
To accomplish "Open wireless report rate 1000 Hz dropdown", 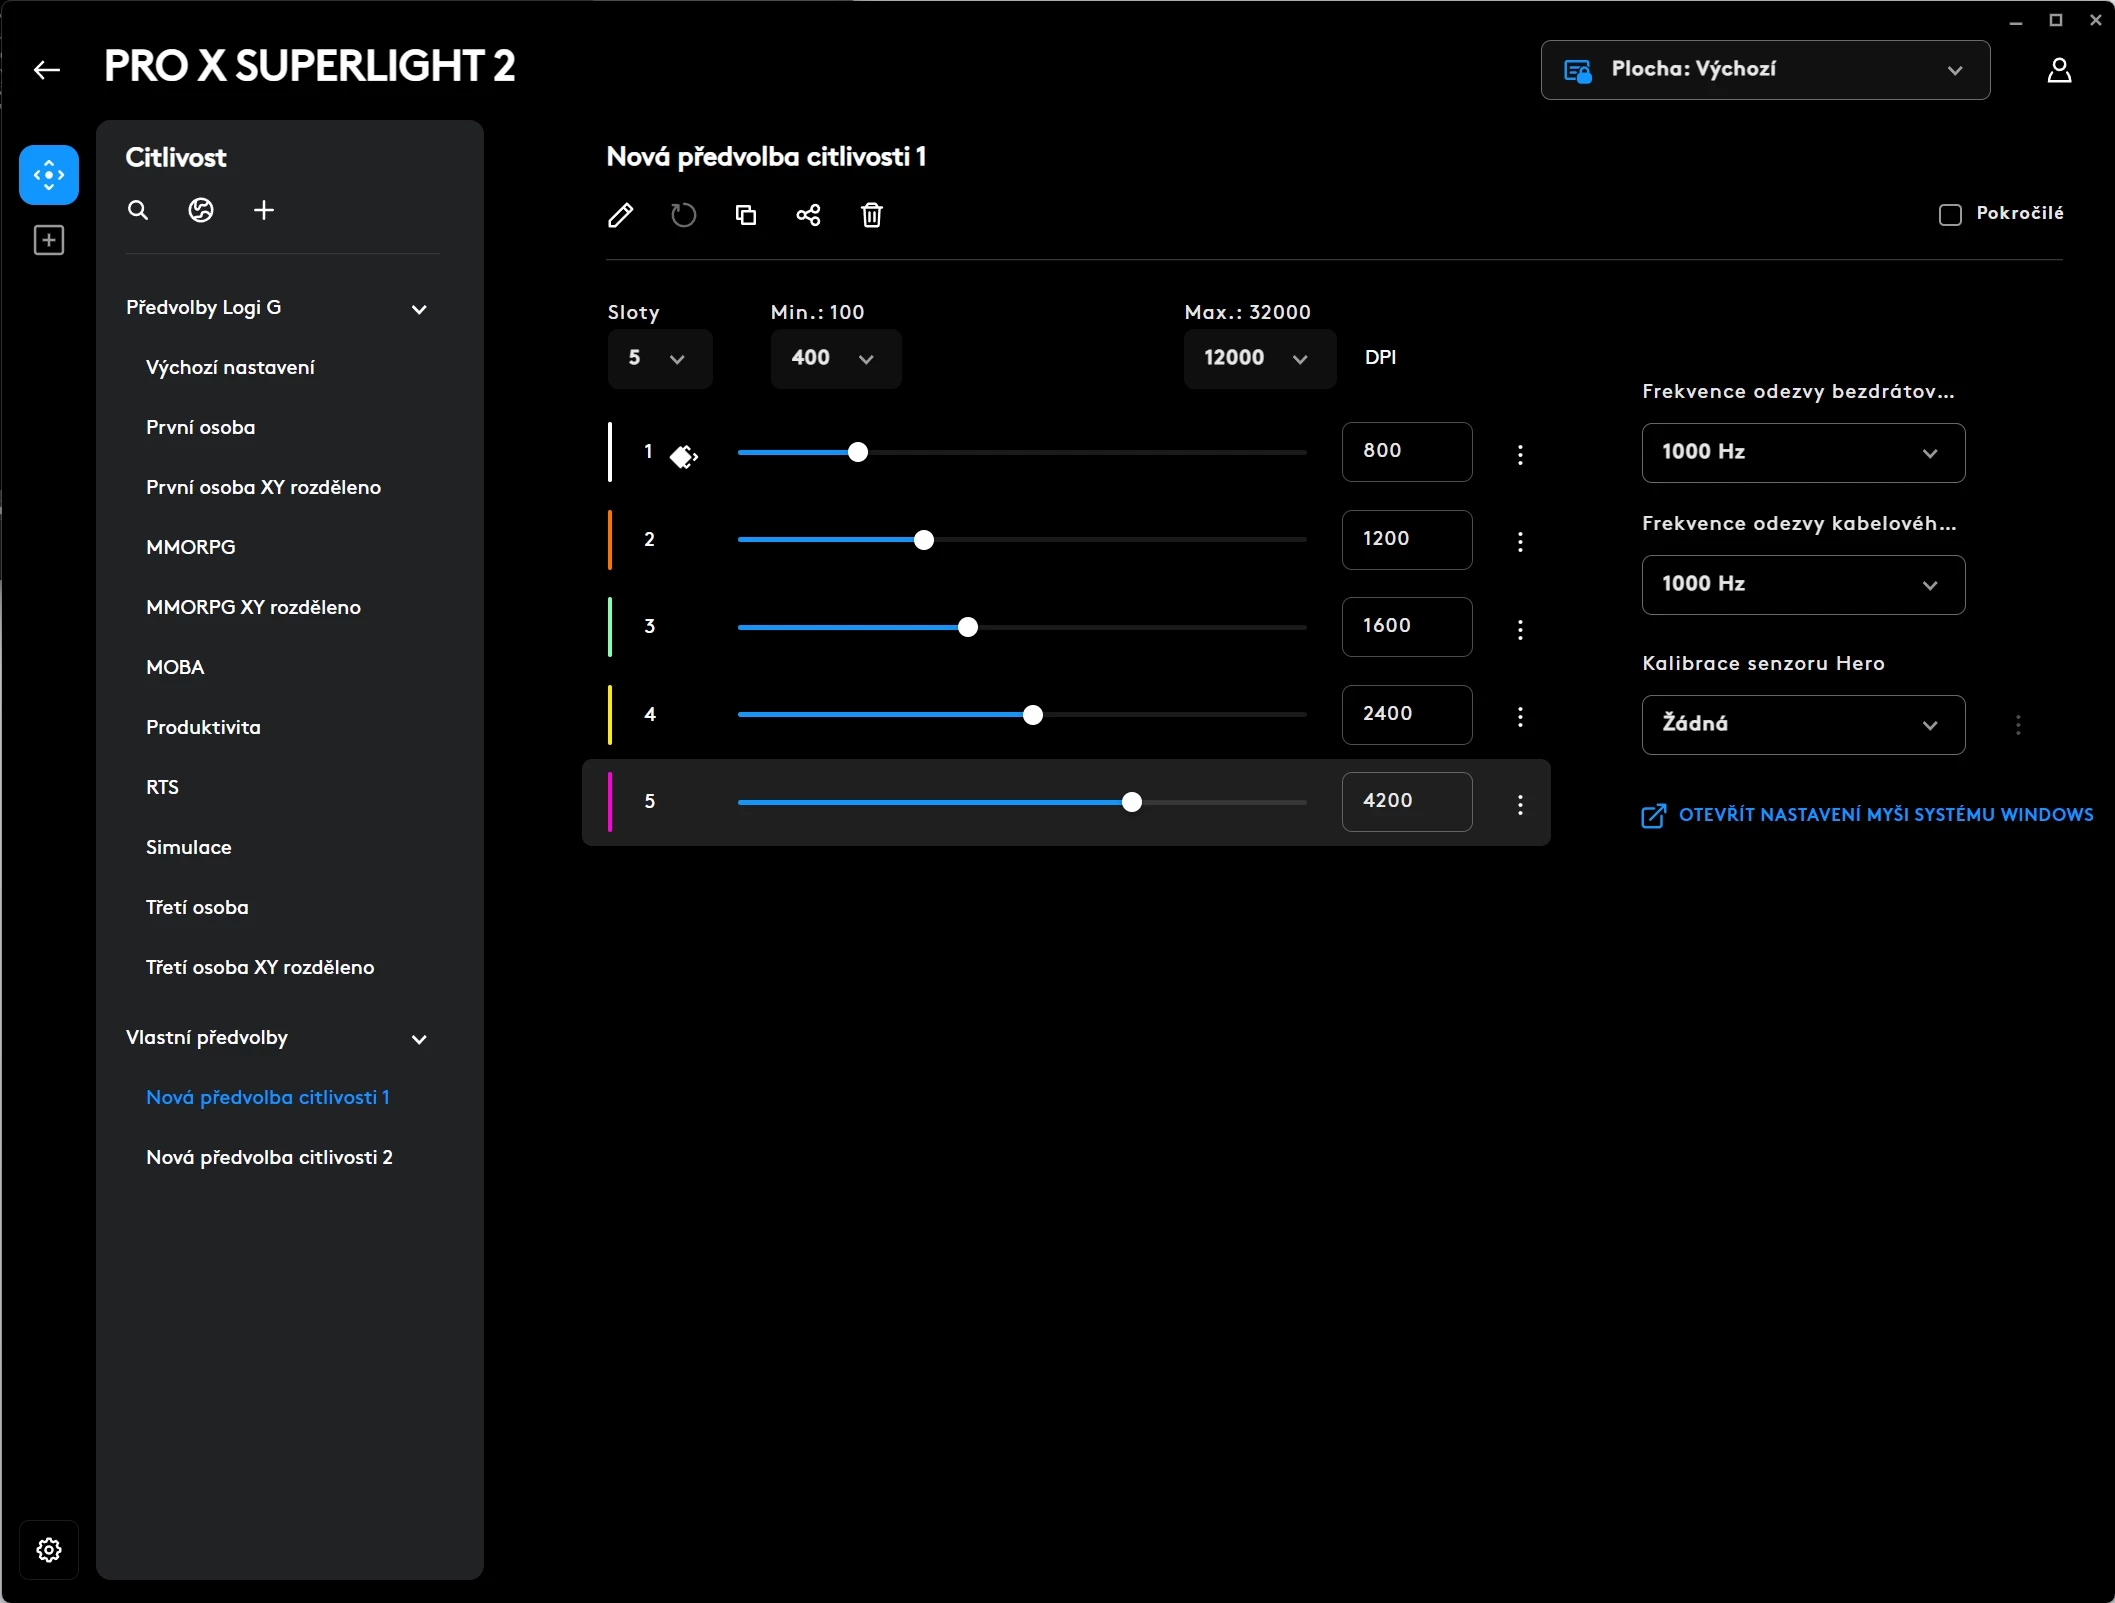I will [x=1803, y=453].
